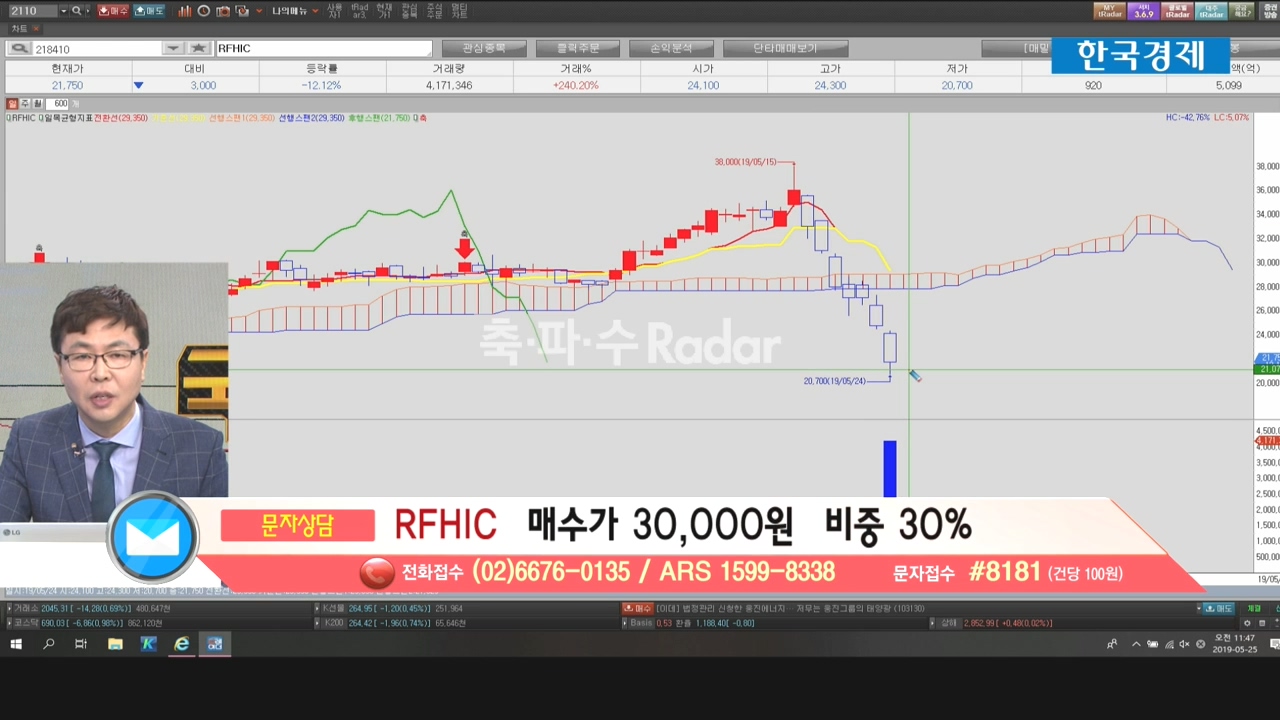Click the 600 candle count input field
The height and width of the screenshot is (720, 1280).
[60, 104]
